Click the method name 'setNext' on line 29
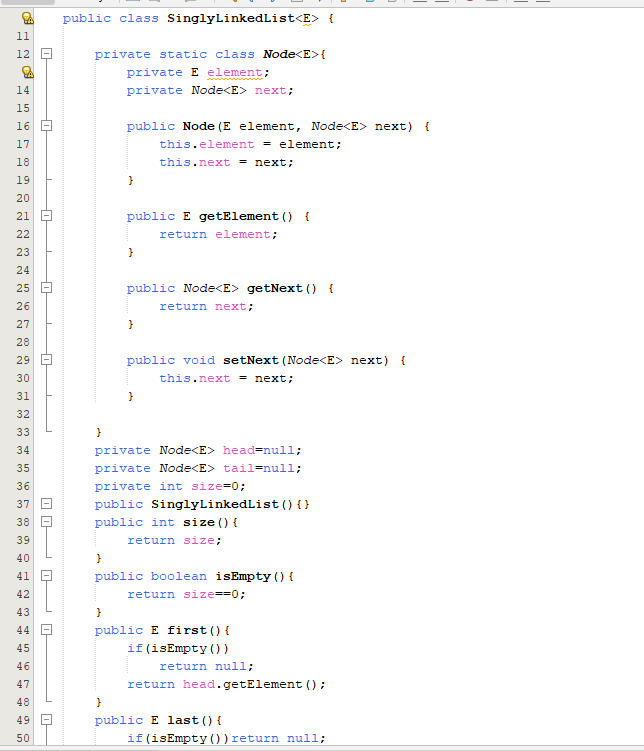644x751 pixels. 250,360
